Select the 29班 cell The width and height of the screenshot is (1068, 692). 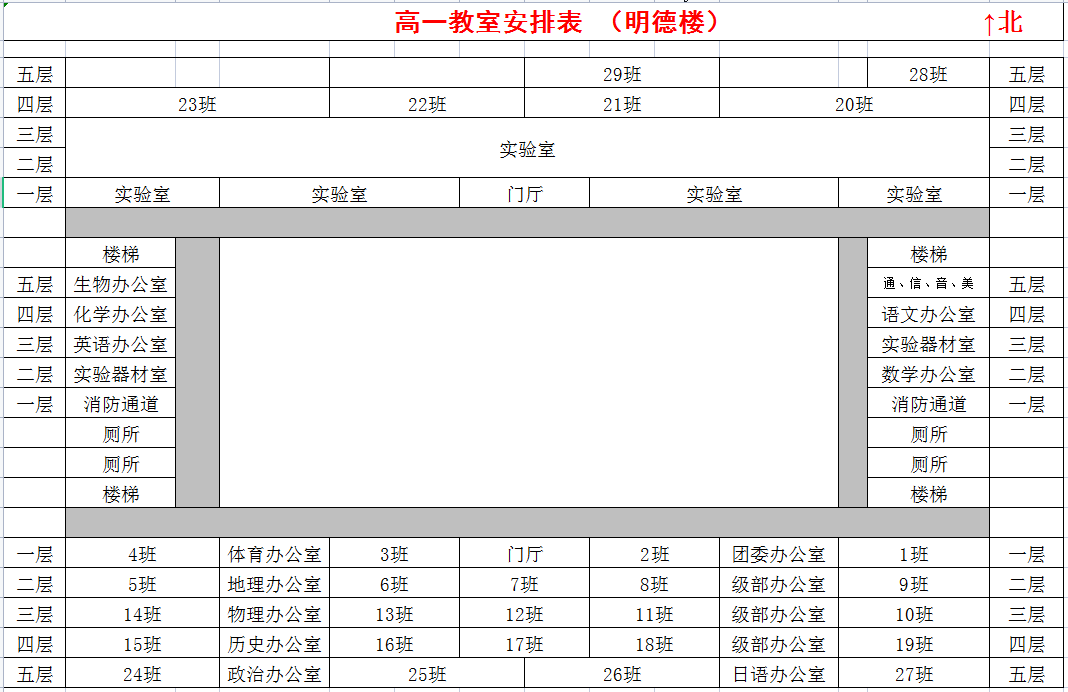point(621,74)
